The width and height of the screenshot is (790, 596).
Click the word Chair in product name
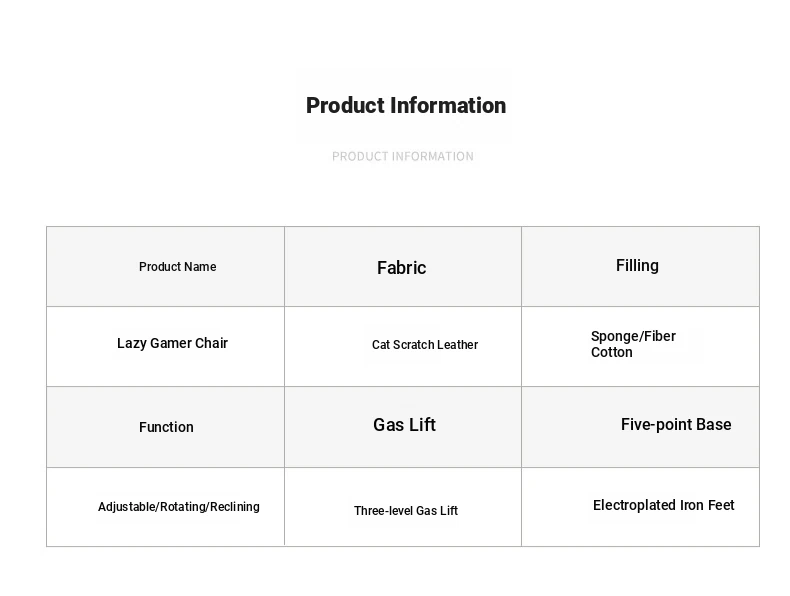click(x=212, y=343)
